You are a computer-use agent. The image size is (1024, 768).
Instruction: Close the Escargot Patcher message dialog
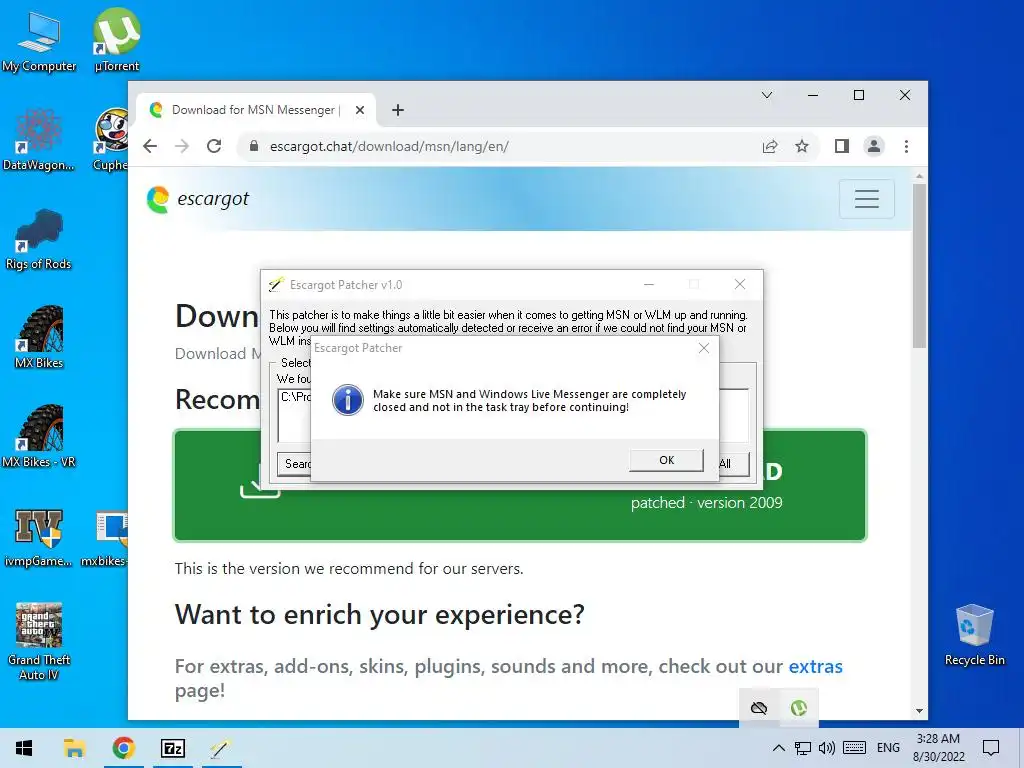[x=703, y=348]
